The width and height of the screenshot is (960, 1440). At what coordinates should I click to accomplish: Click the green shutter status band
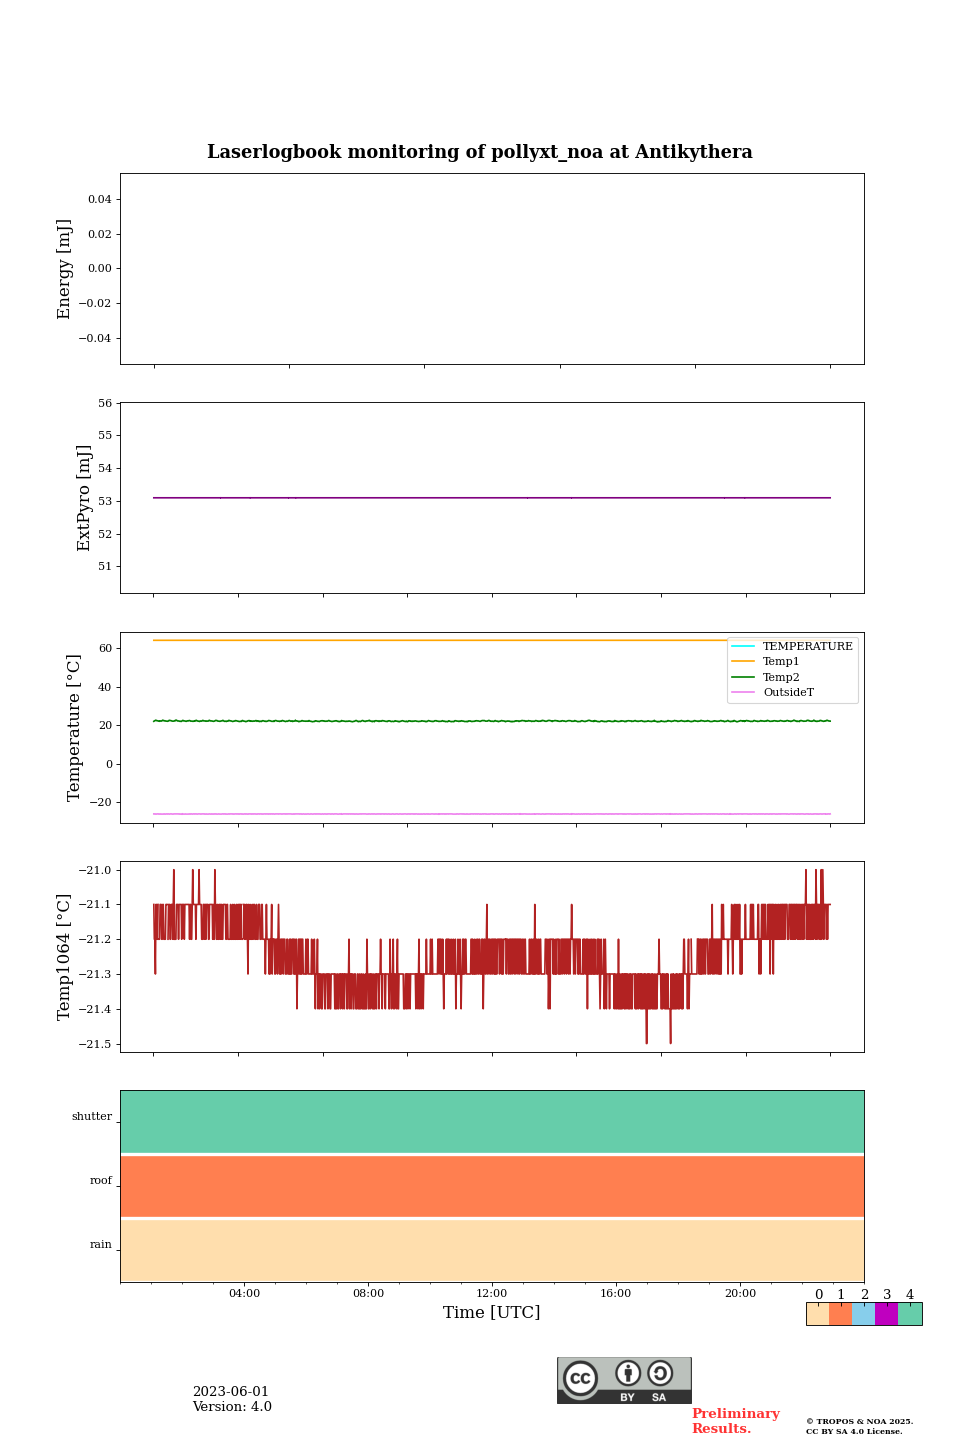coord(492,1122)
